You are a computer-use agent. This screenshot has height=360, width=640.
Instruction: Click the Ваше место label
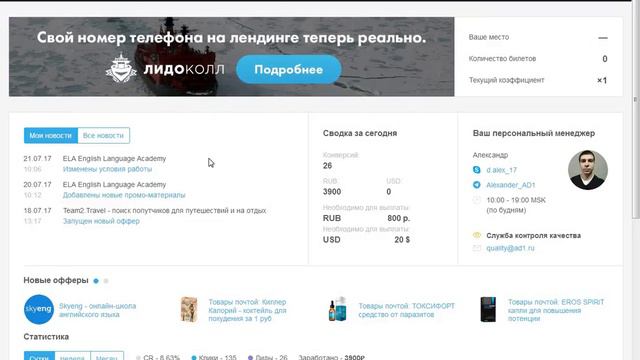coord(489,37)
